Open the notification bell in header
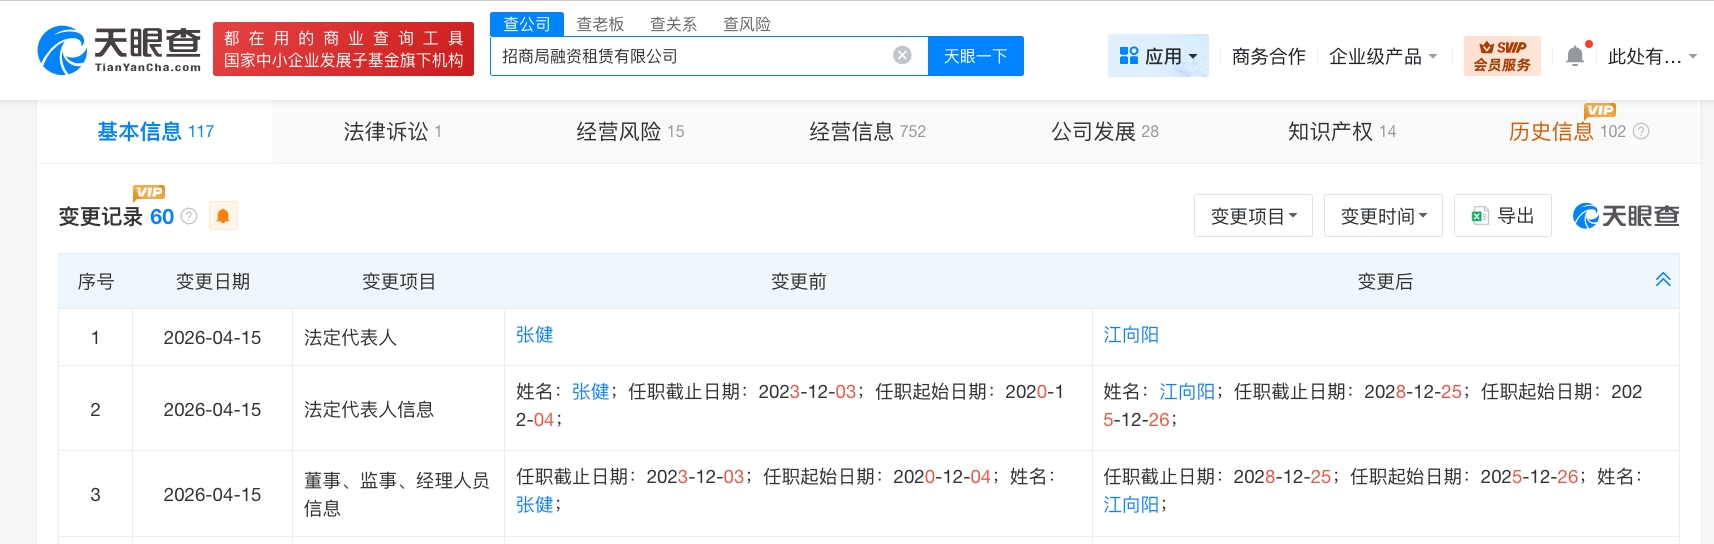 pos(1575,56)
